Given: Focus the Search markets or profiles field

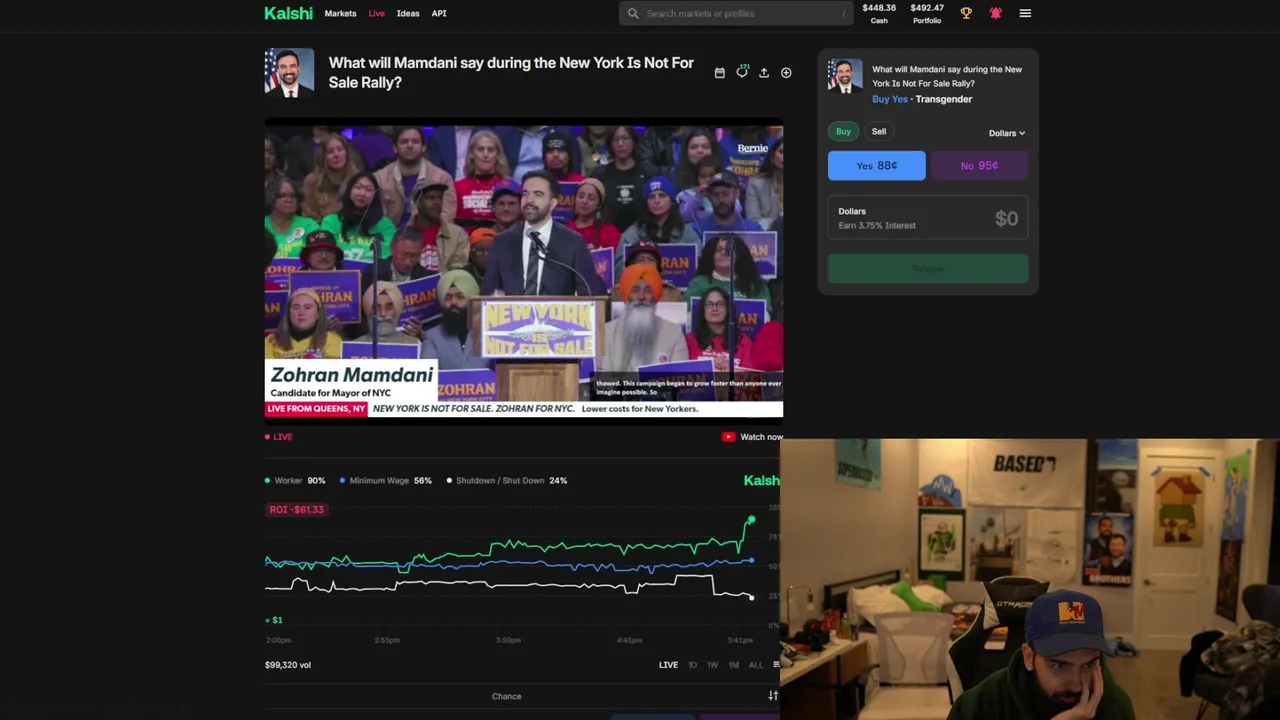Looking at the screenshot, I should [x=736, y=13].
